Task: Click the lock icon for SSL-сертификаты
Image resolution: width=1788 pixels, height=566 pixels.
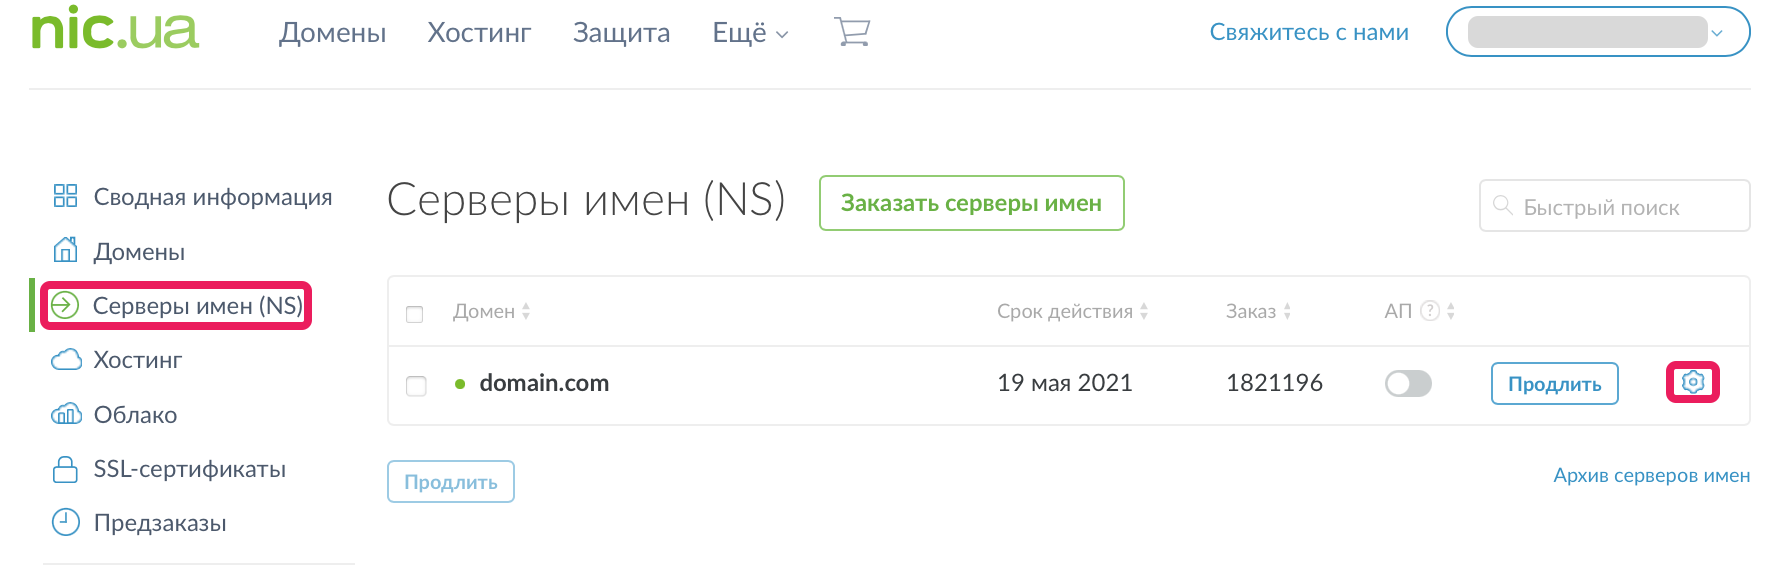Action: click(x=66, y=469)
